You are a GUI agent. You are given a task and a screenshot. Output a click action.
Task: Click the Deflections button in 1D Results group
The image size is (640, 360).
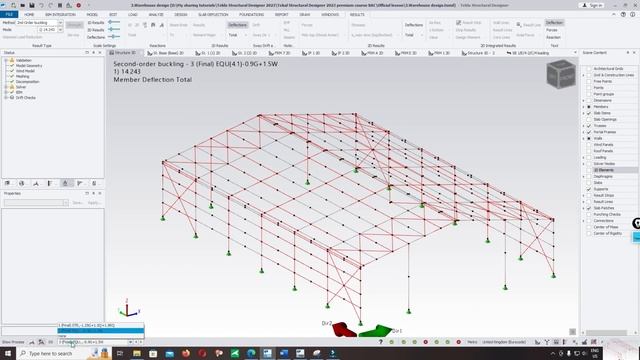click(238, 25)
